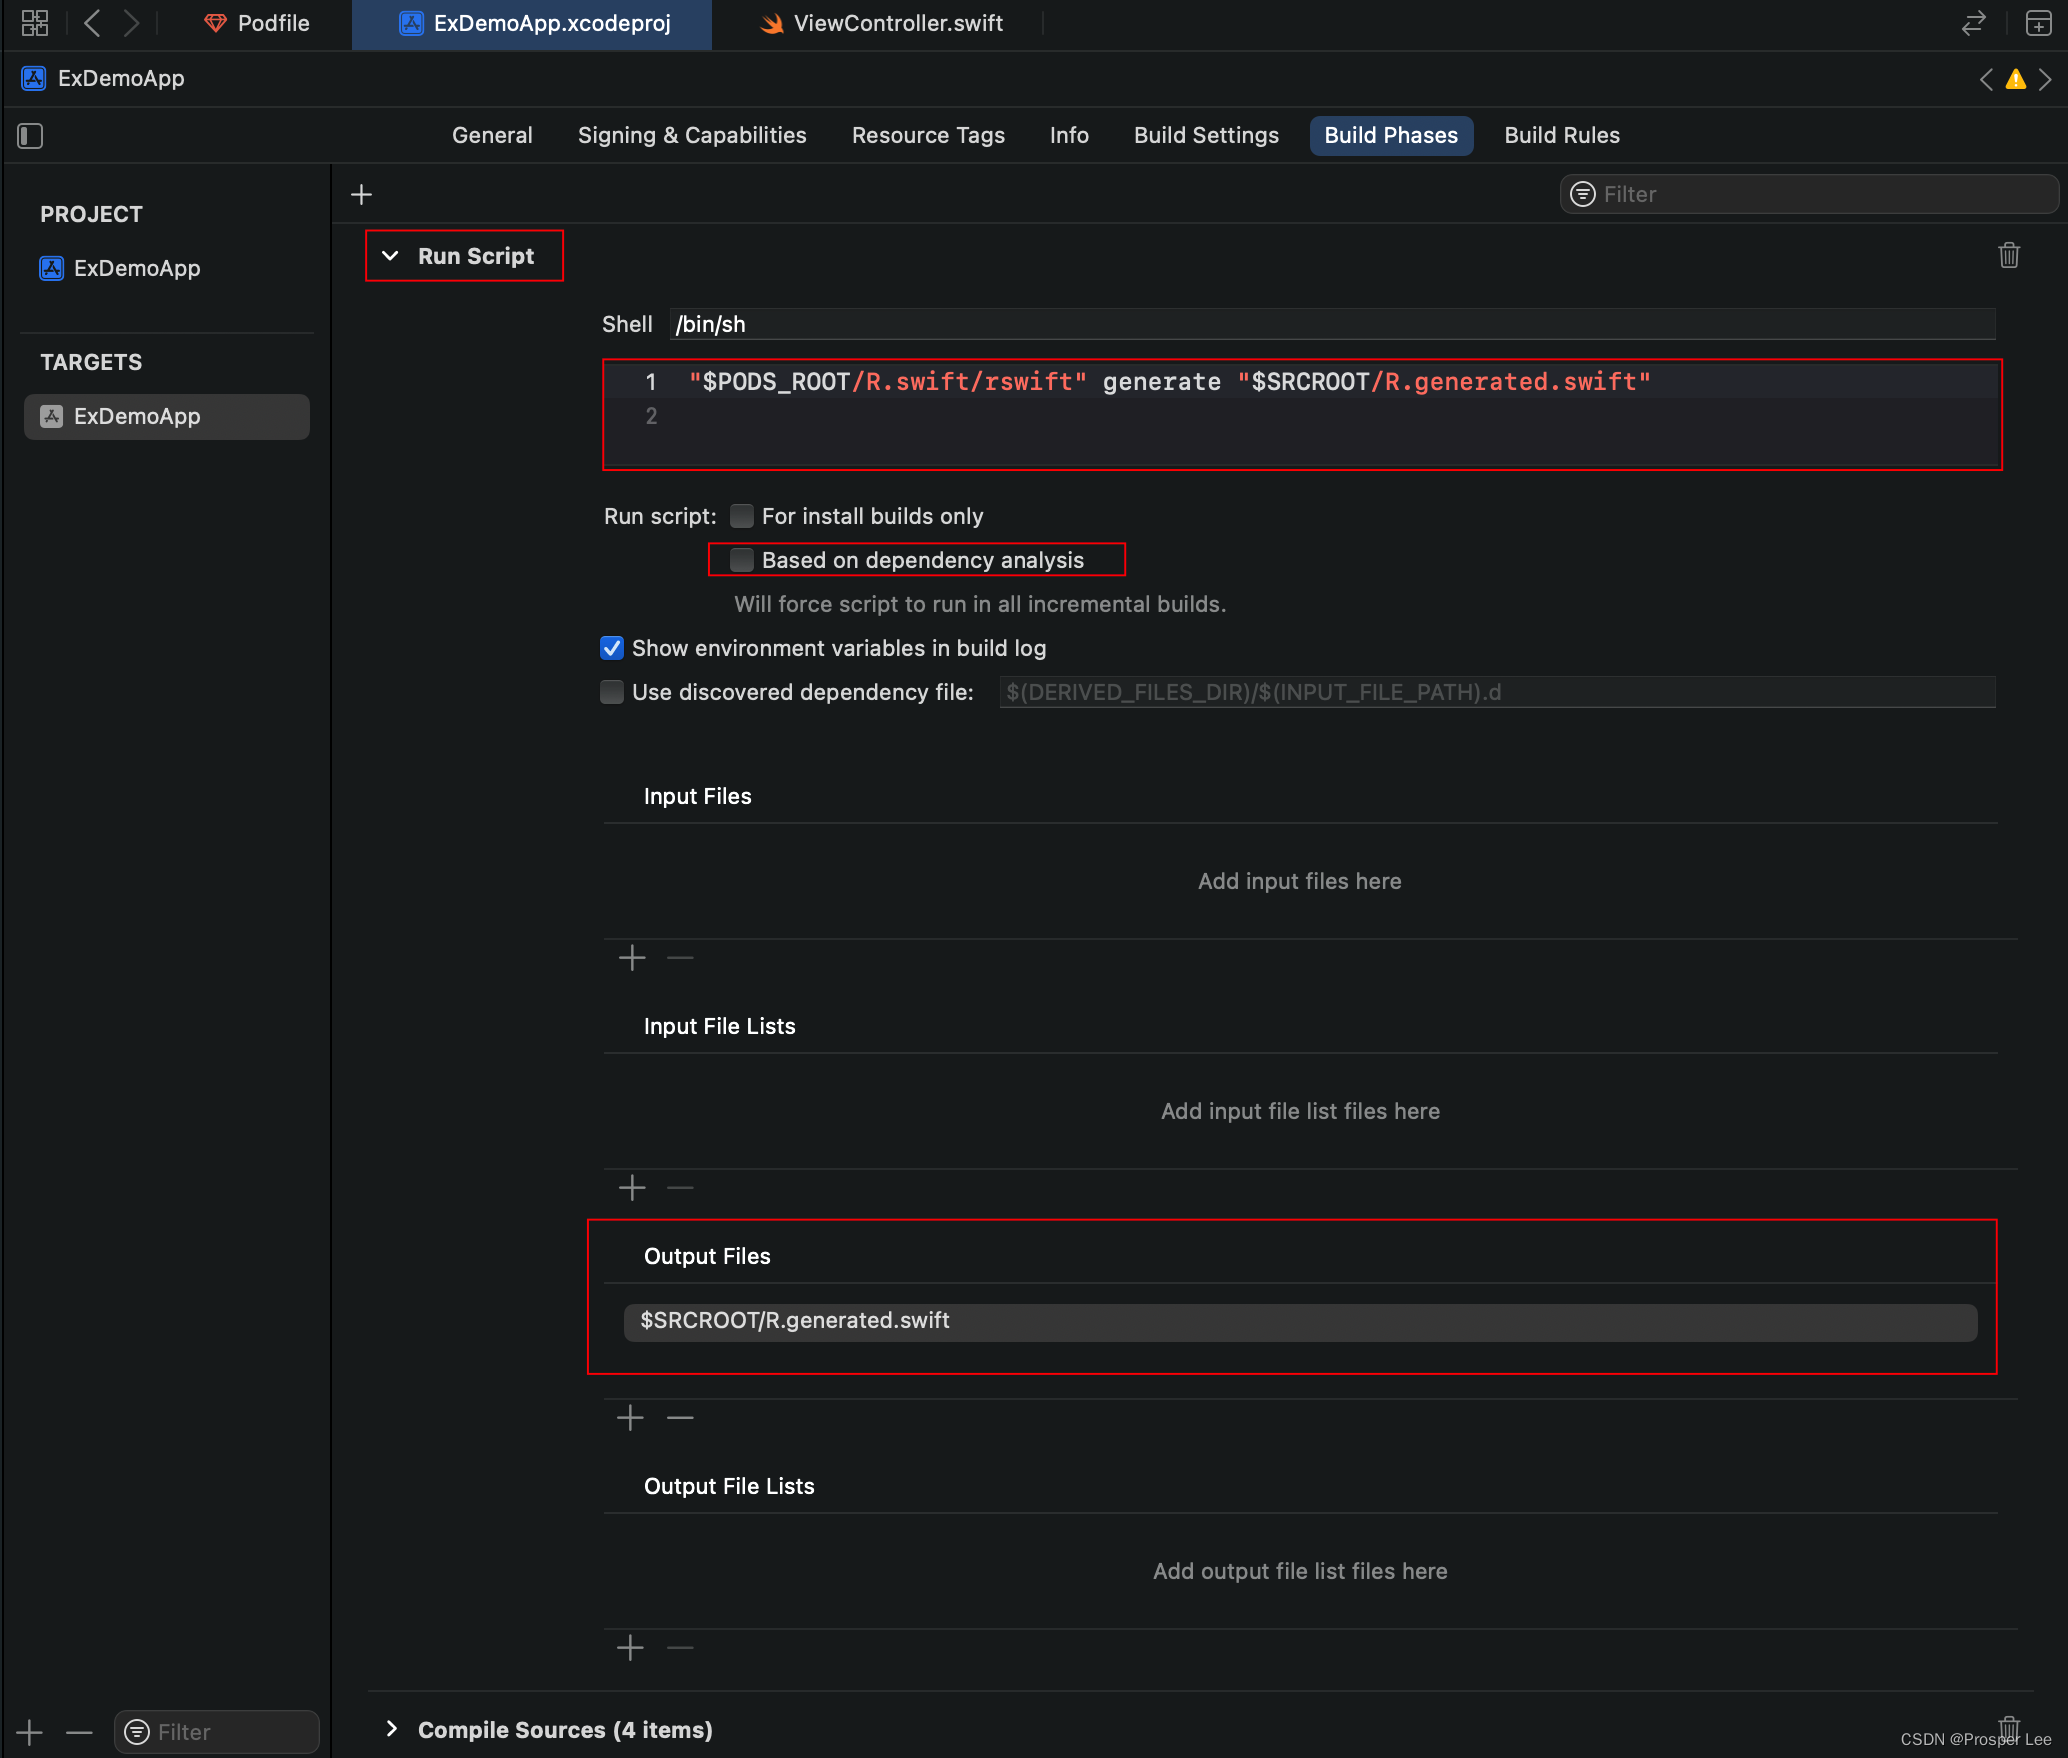Delete the Run Script phase

(2008, 255)
